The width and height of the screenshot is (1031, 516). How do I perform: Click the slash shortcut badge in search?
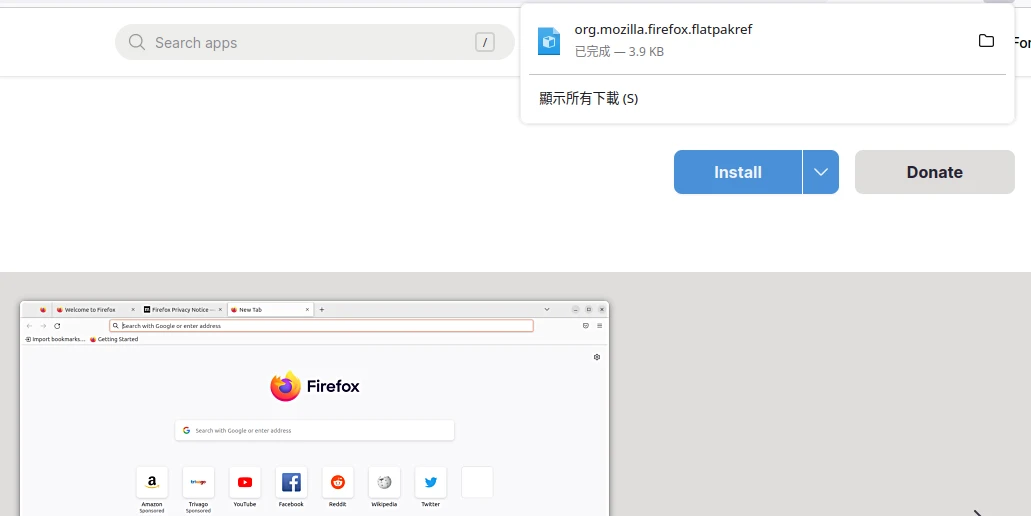[485, 43]
